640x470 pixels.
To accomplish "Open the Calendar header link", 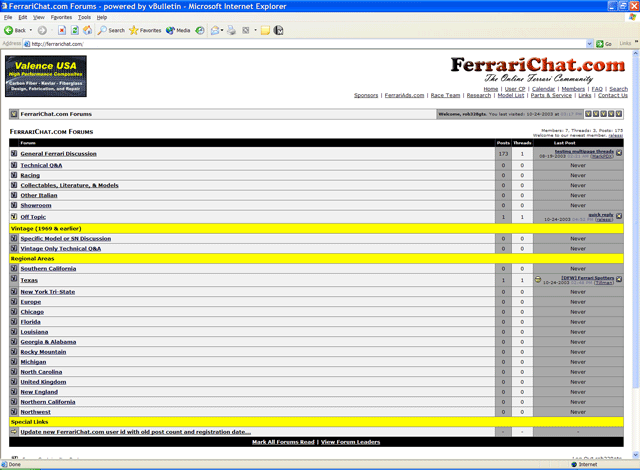I will [x=543, y=89].
